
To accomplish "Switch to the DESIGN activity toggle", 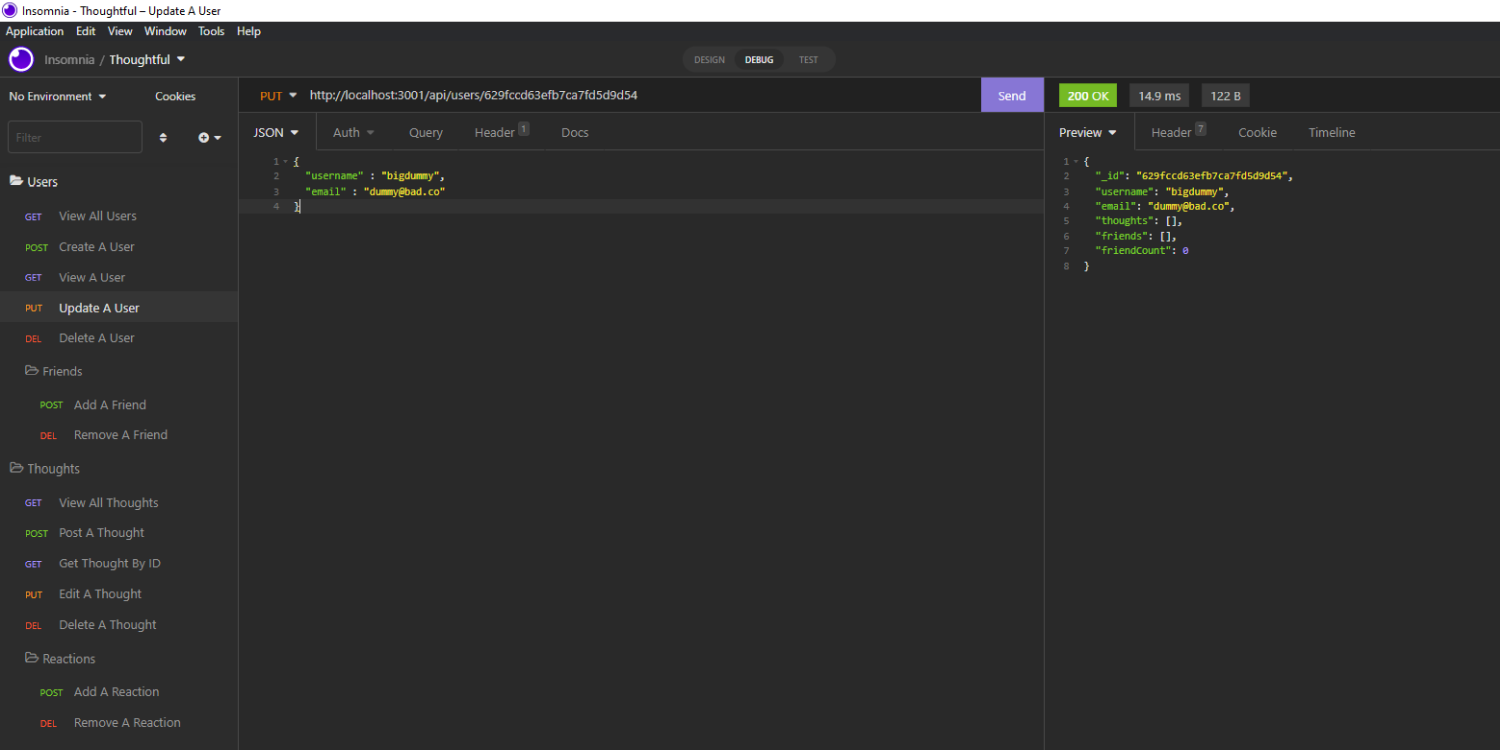I will [x=709, y=60].
